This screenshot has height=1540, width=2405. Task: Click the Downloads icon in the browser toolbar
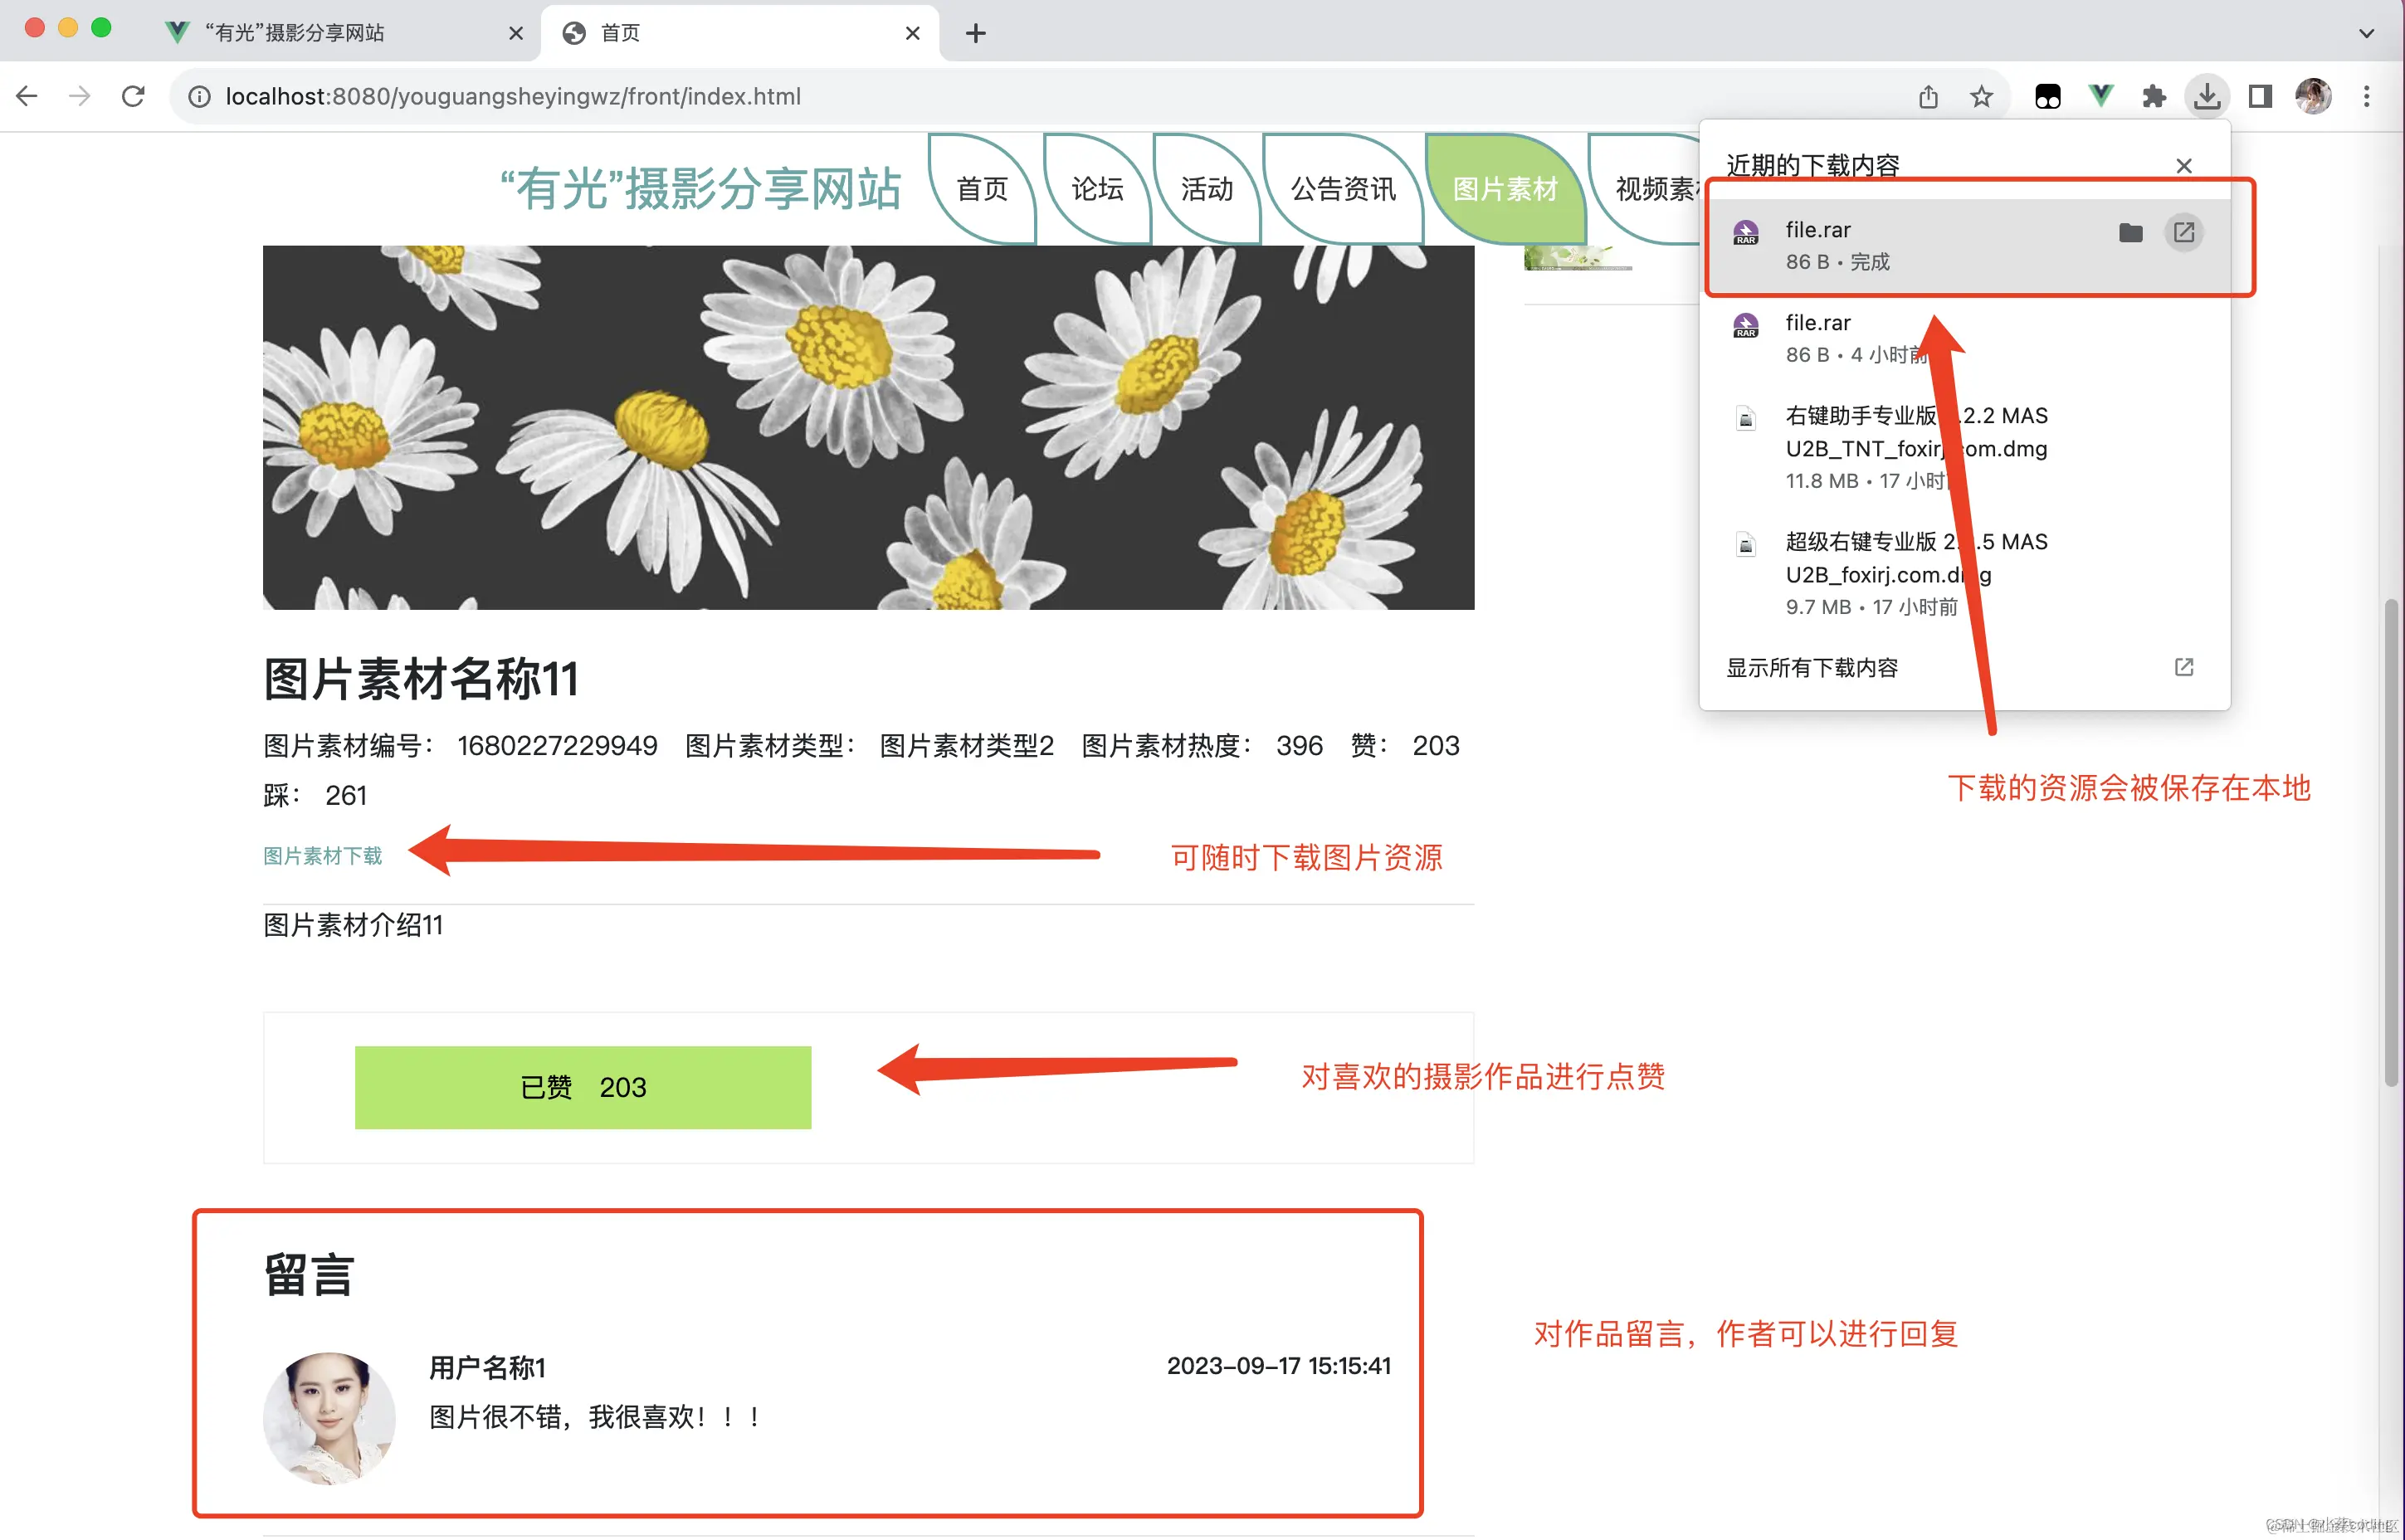pyautogui.click(x=2207, y=95)
